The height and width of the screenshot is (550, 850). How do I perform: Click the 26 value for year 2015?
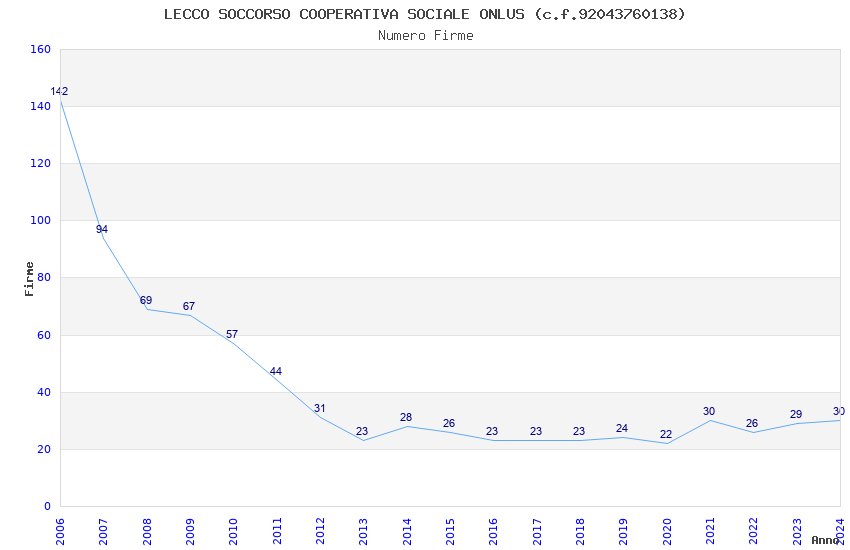click(449, 423)
